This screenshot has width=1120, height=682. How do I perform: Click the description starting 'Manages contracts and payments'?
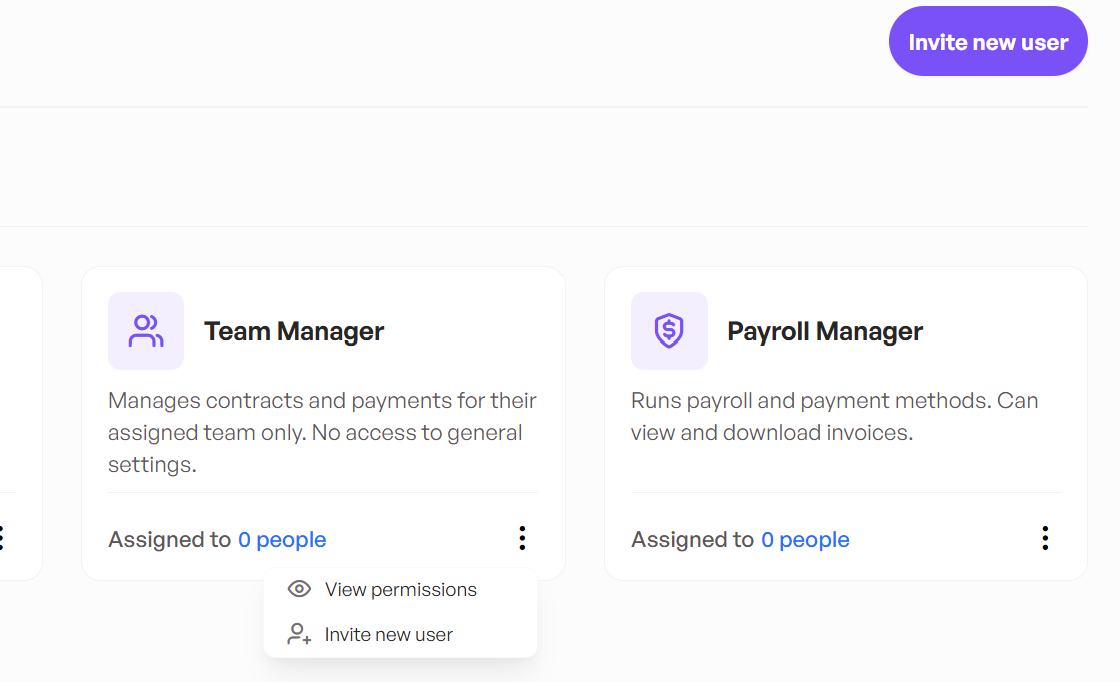(322, 432)
